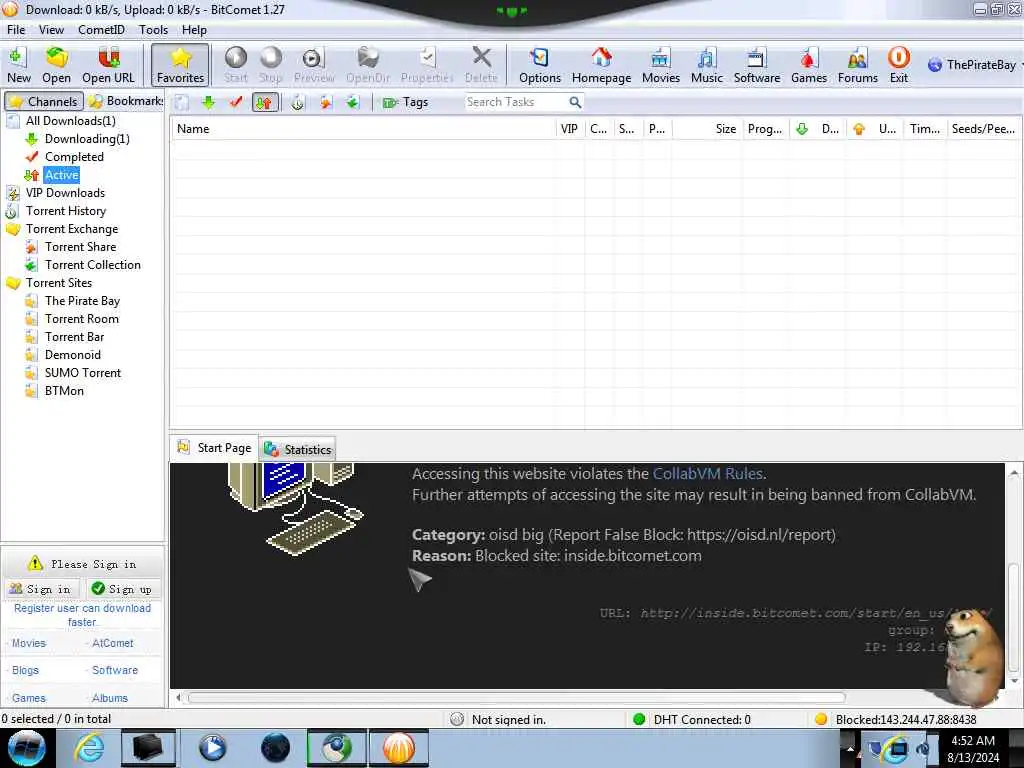Screen dimensions: 1024x768
Task: Click the Sign up button
Action: [122, 589]
